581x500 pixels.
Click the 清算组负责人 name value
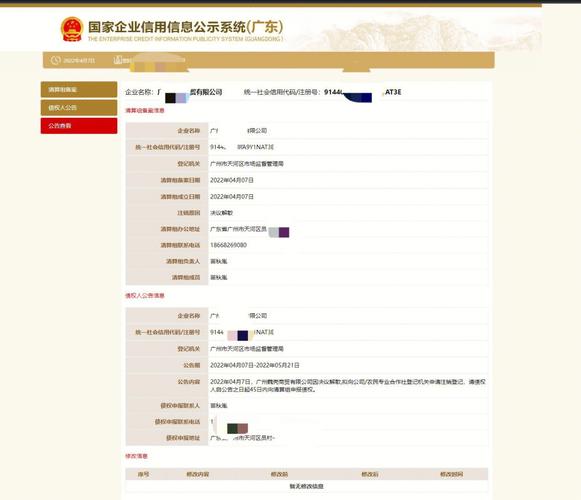(x=219, y=261)
